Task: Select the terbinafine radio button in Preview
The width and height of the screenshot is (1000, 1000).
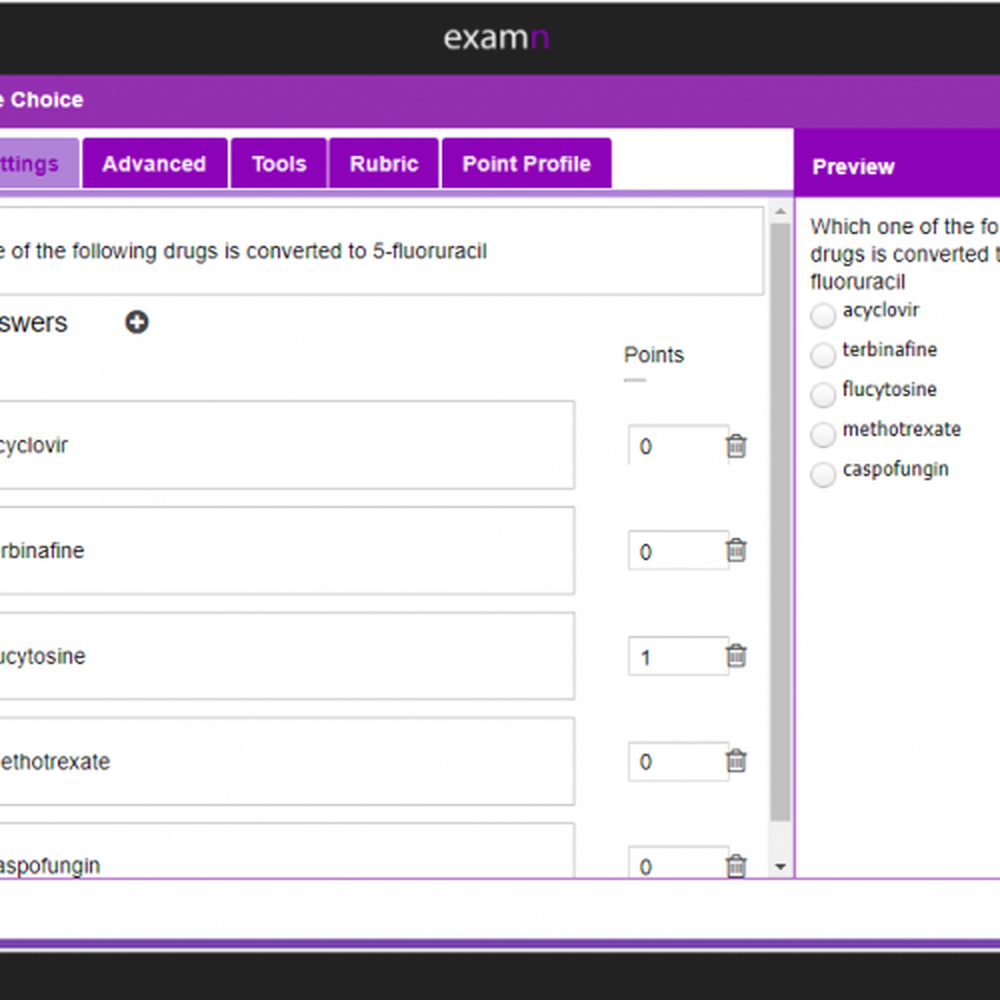Action: [x=823, y=355]
